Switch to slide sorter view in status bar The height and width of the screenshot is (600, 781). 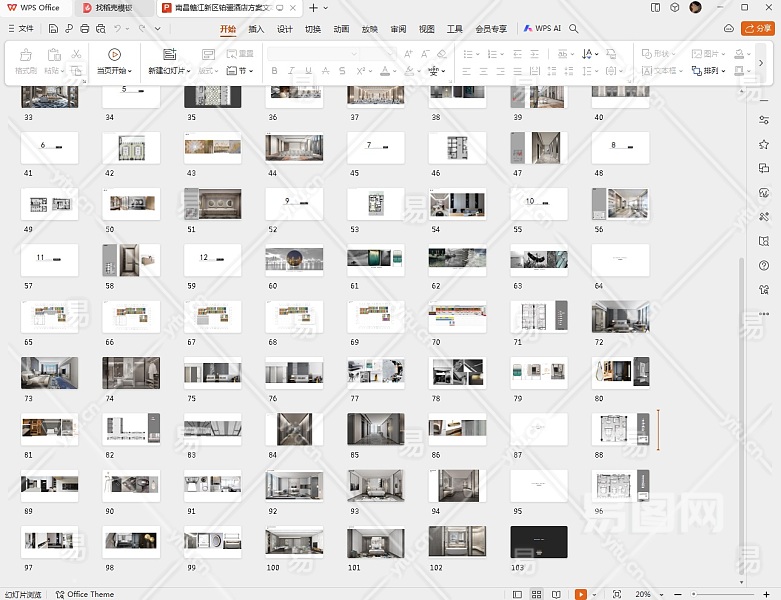[536, 594]
